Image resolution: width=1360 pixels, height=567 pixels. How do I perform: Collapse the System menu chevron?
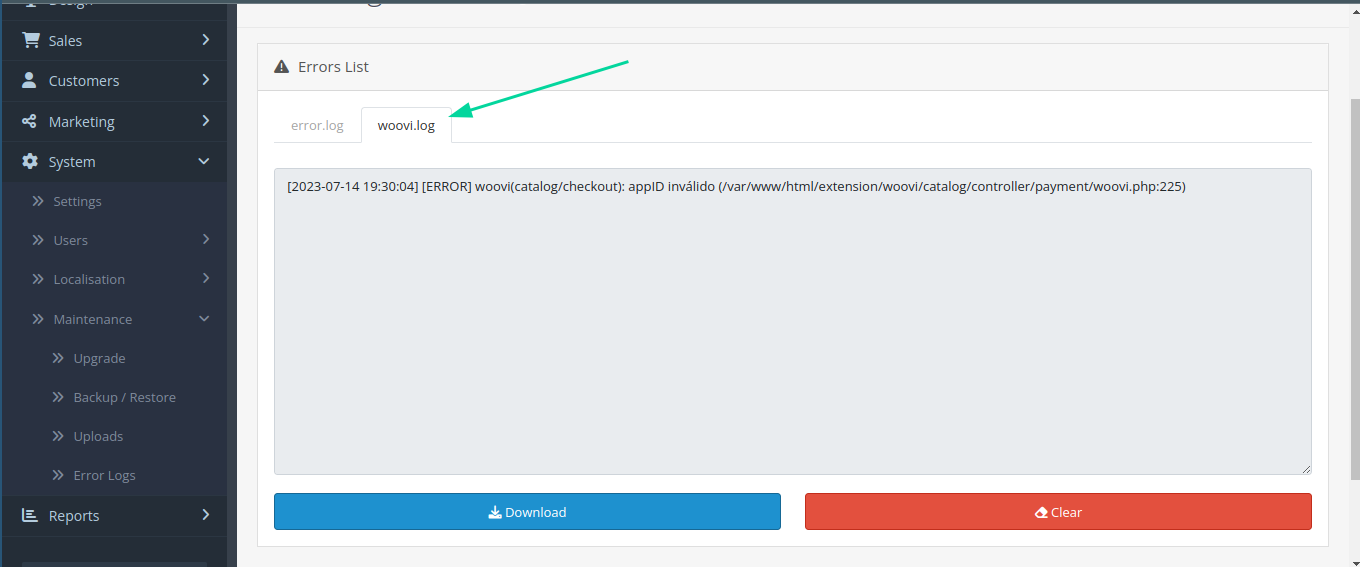pyautogui.click(x=204, y=161)
